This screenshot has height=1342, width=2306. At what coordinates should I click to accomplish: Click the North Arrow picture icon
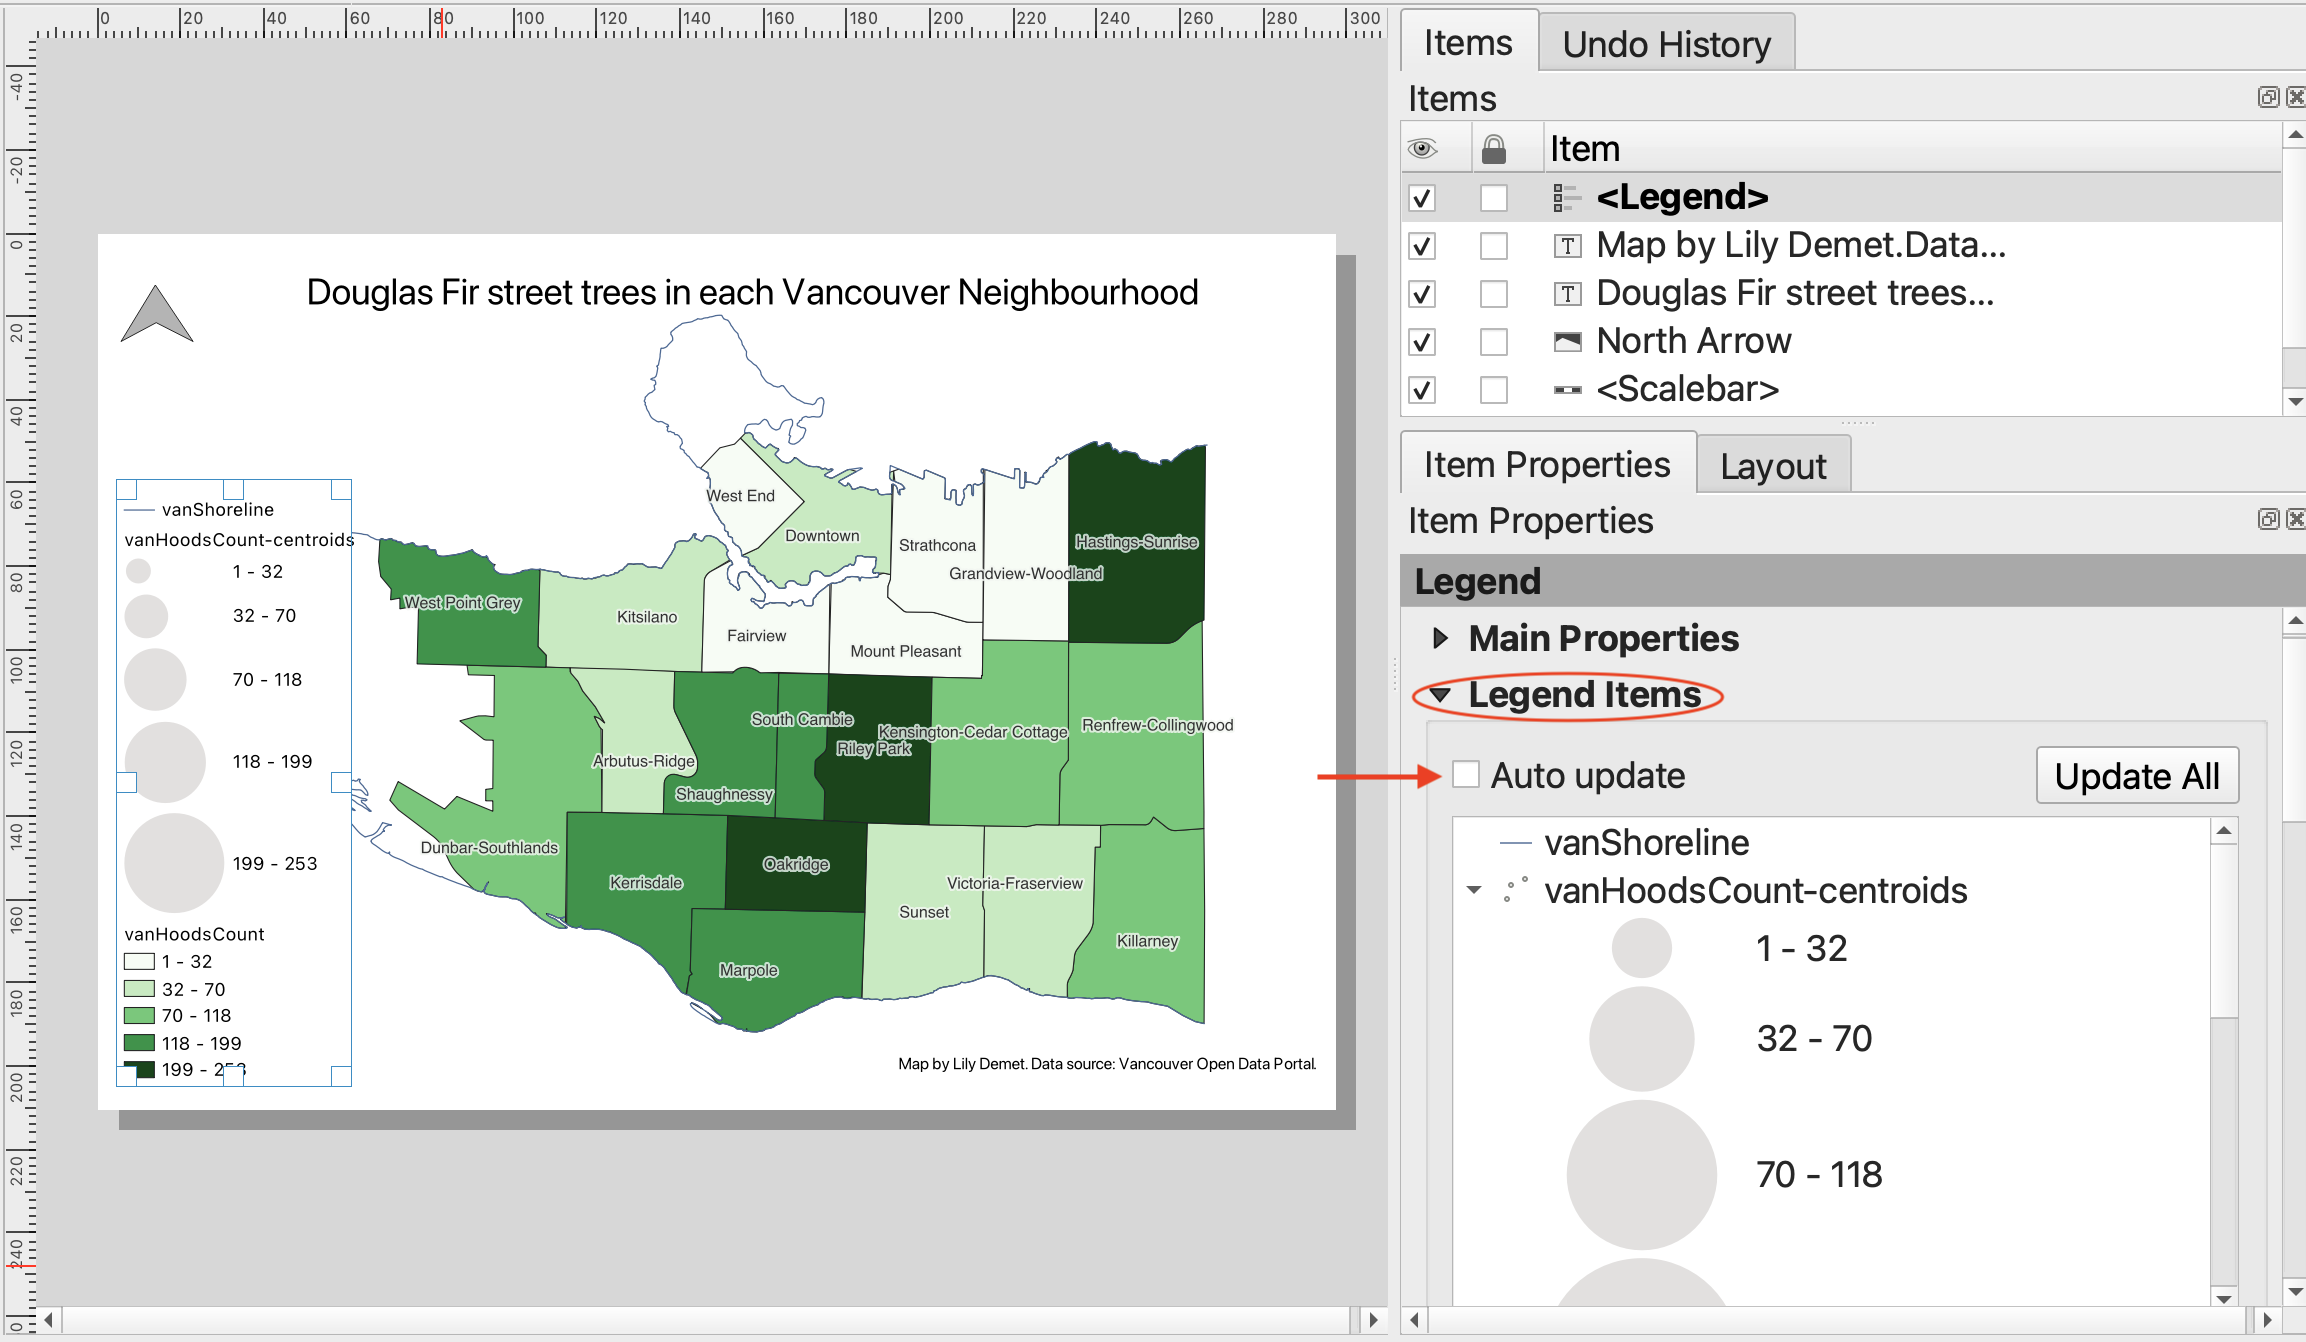click(x=1567, y=342)
